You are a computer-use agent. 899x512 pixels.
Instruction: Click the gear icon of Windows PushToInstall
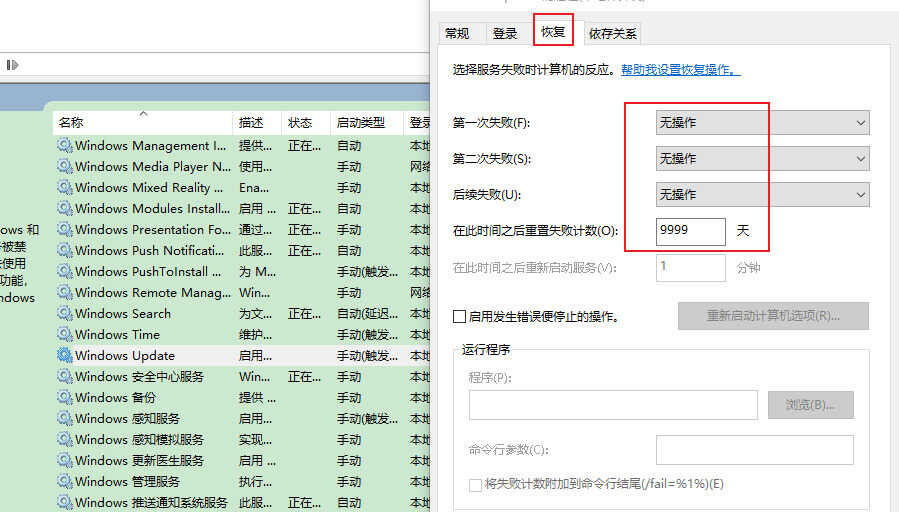tap(65, 271)
